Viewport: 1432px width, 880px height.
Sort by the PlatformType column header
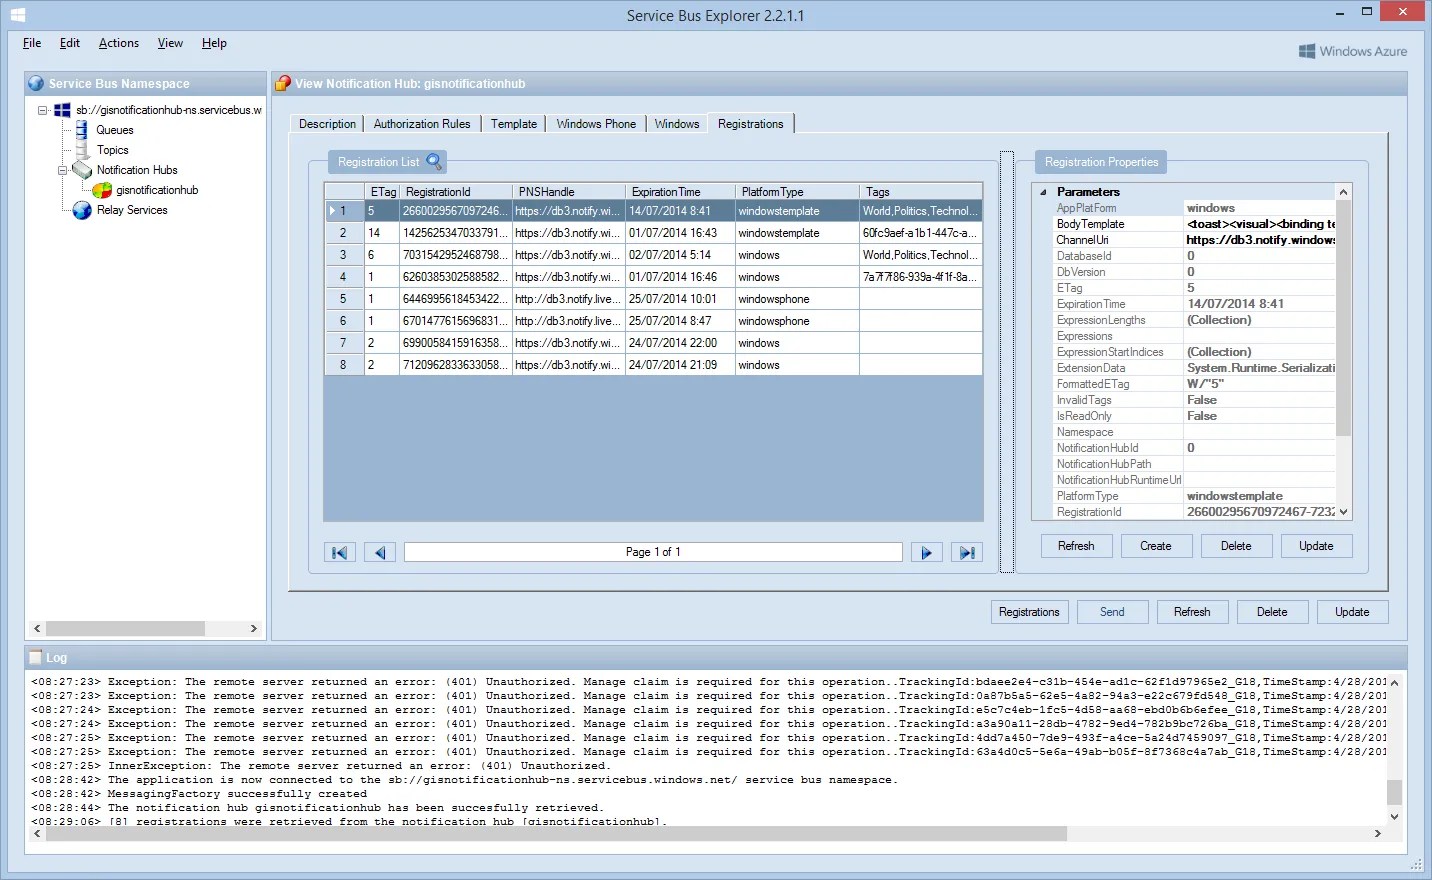coord(798,192)
